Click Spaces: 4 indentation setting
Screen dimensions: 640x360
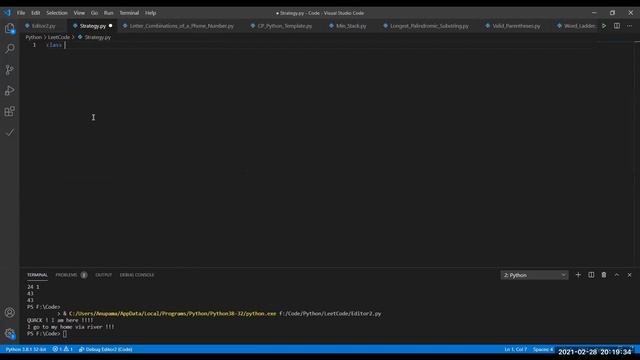(543, 349)
